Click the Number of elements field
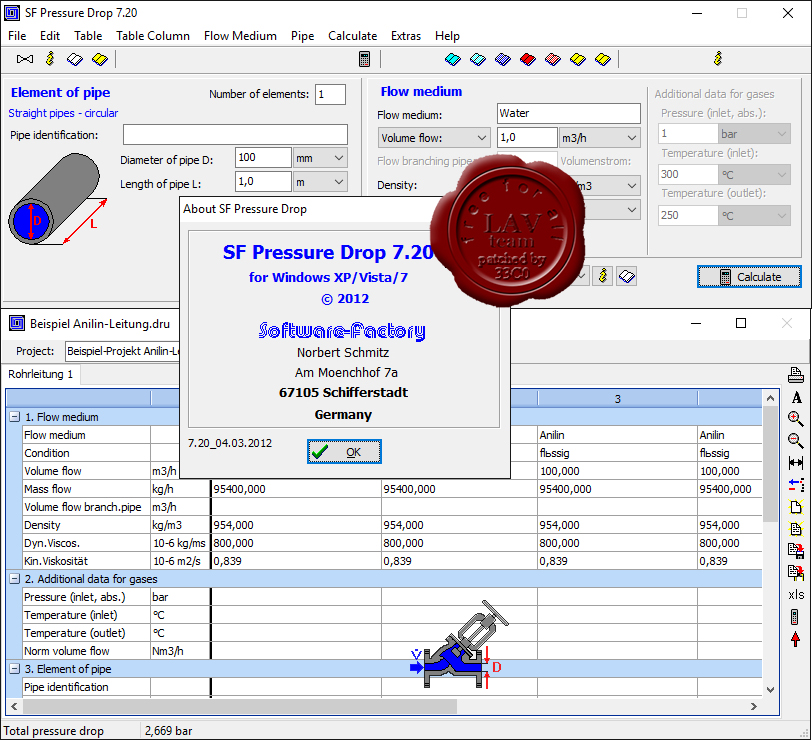Viewport: 812px width, 740px height. pyautogui.click(x=330, y=94)
